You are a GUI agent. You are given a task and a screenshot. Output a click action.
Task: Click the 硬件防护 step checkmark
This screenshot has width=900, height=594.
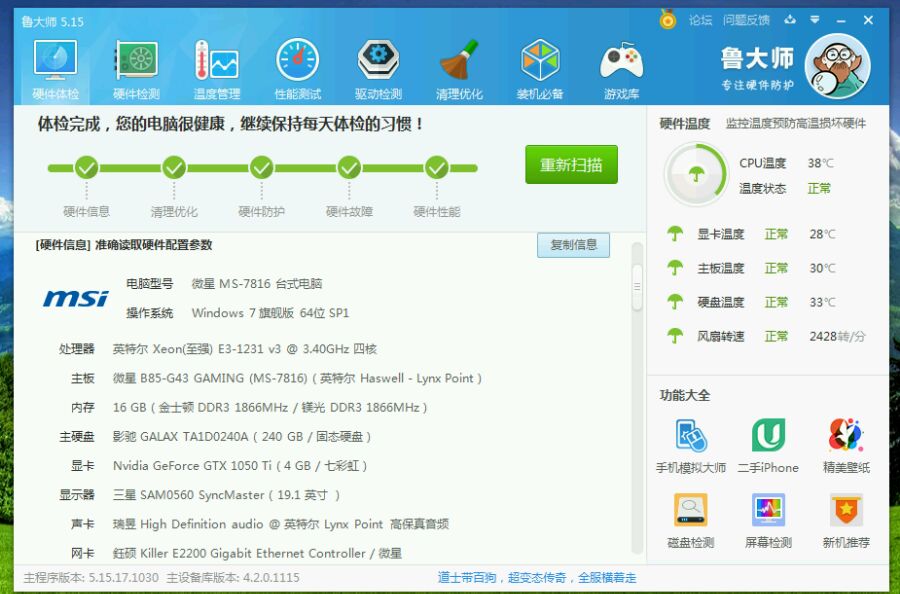pos(261,168)
